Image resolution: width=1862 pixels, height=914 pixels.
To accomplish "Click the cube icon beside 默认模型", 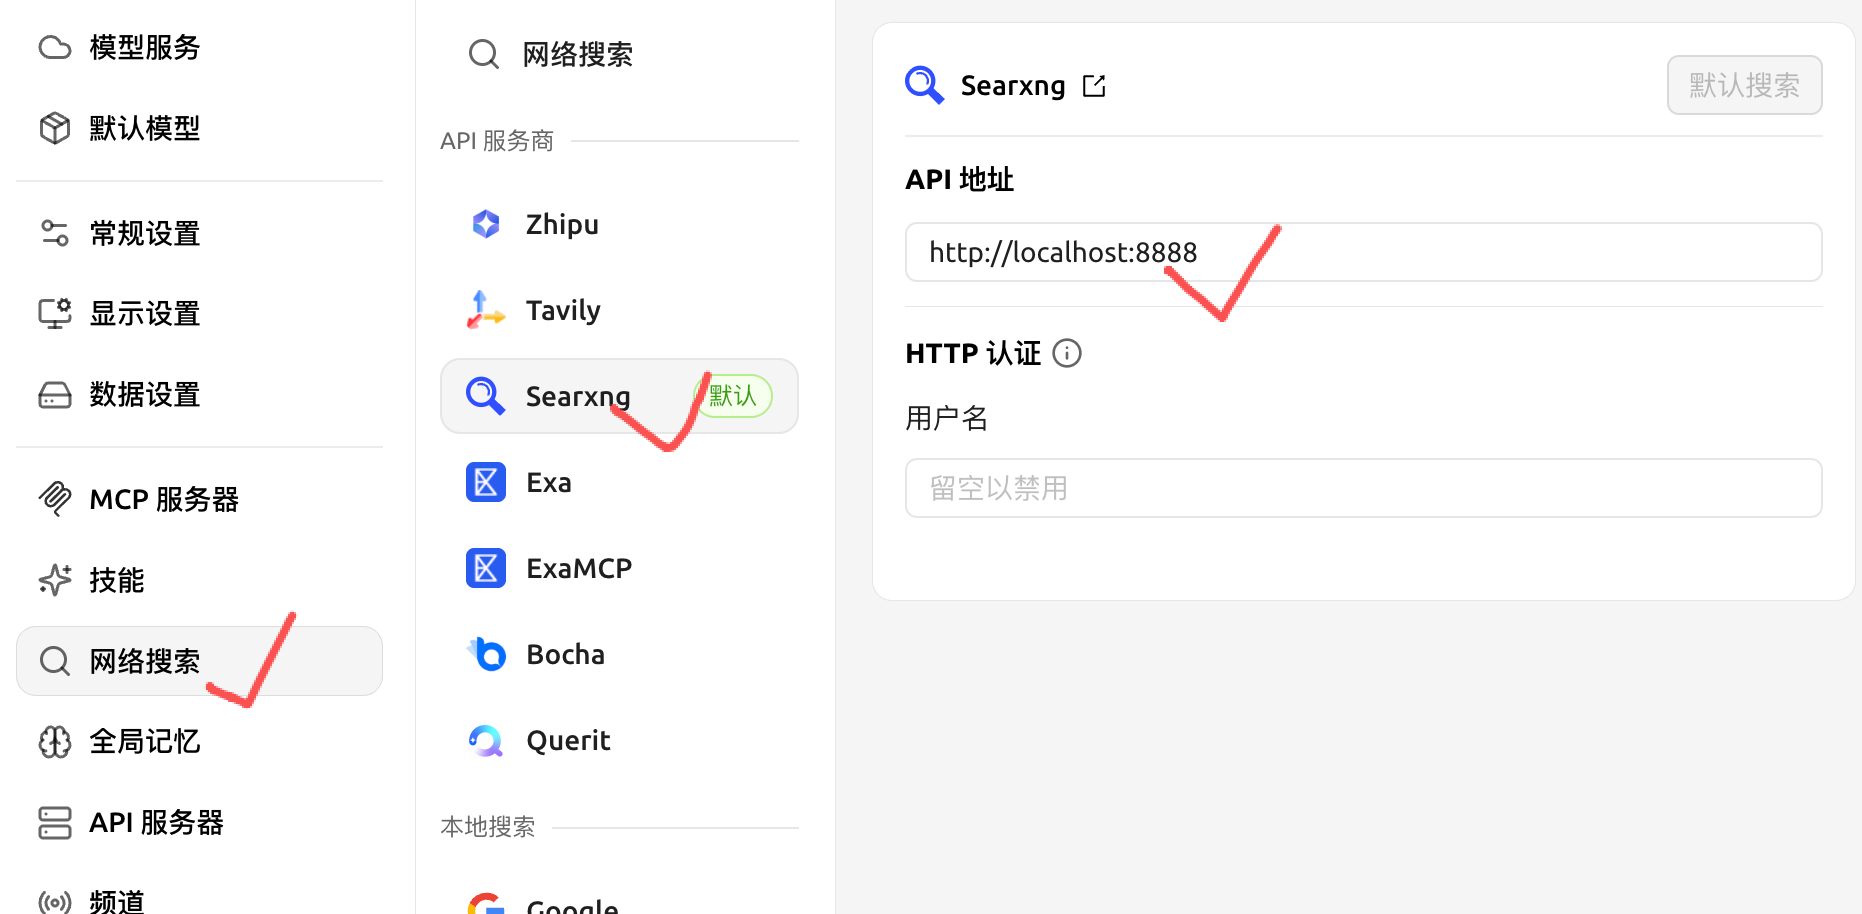I will click(55, 128).
